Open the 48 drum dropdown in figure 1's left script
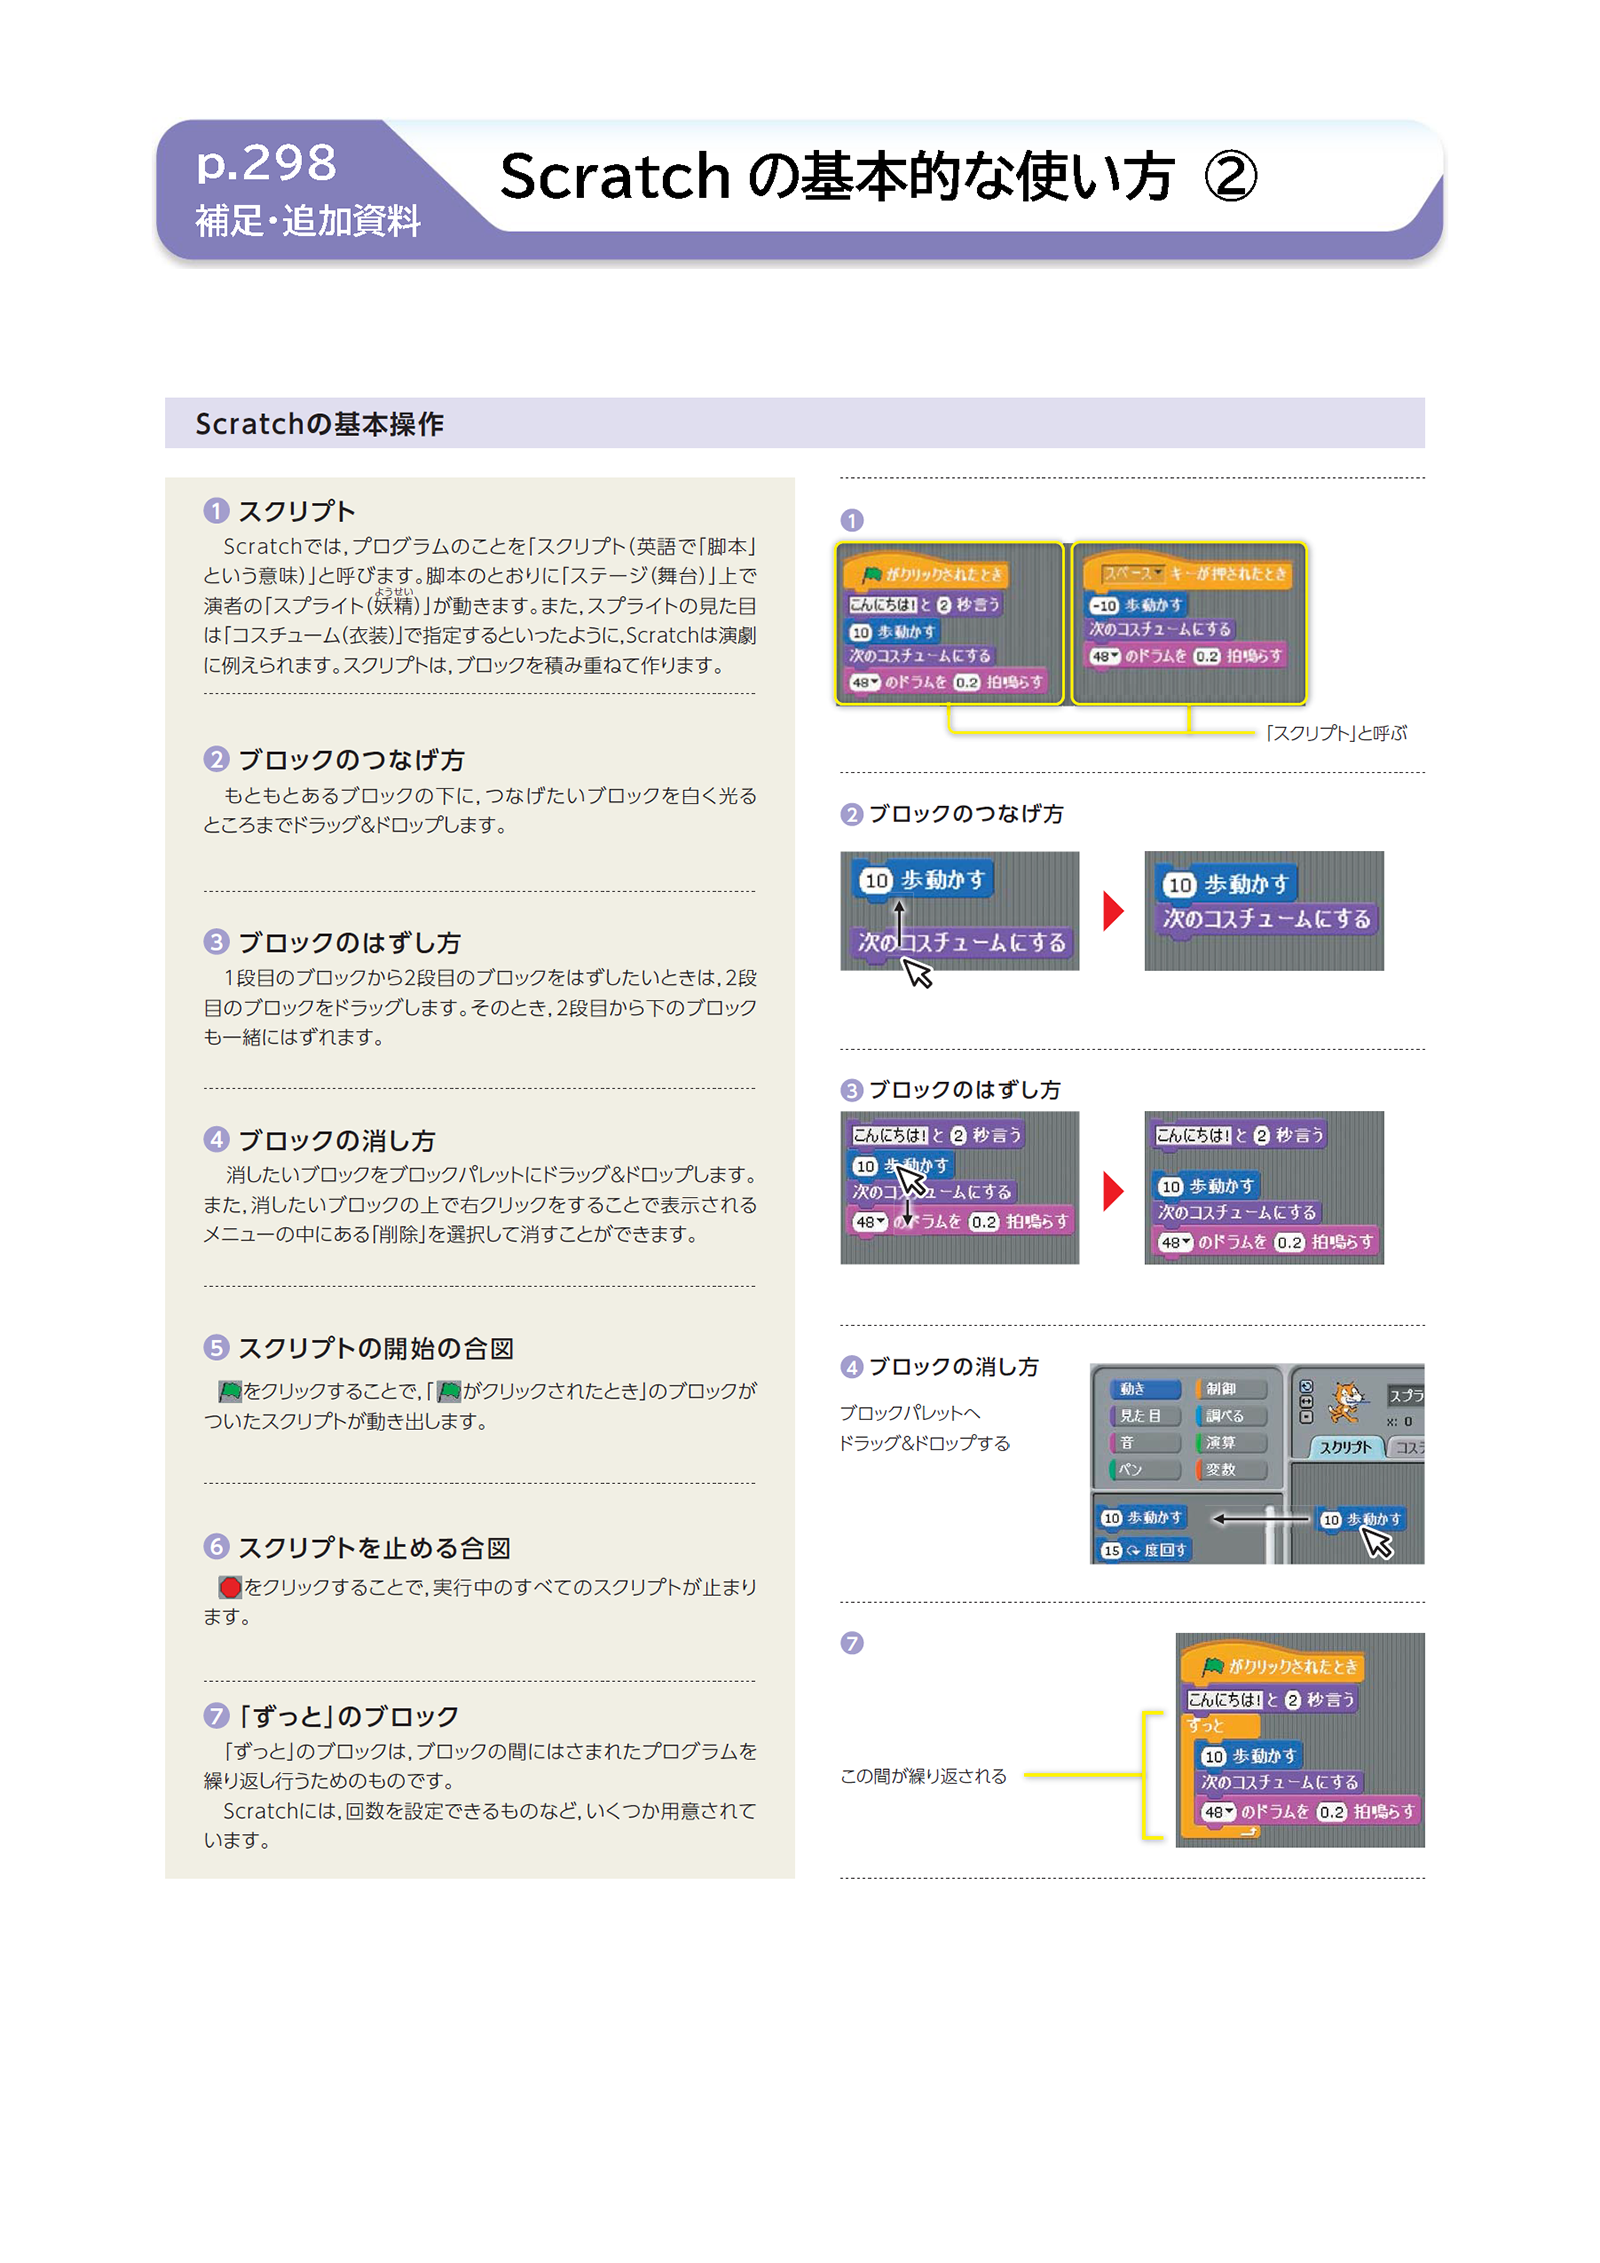The image size is (1600, 2263). 865,682
